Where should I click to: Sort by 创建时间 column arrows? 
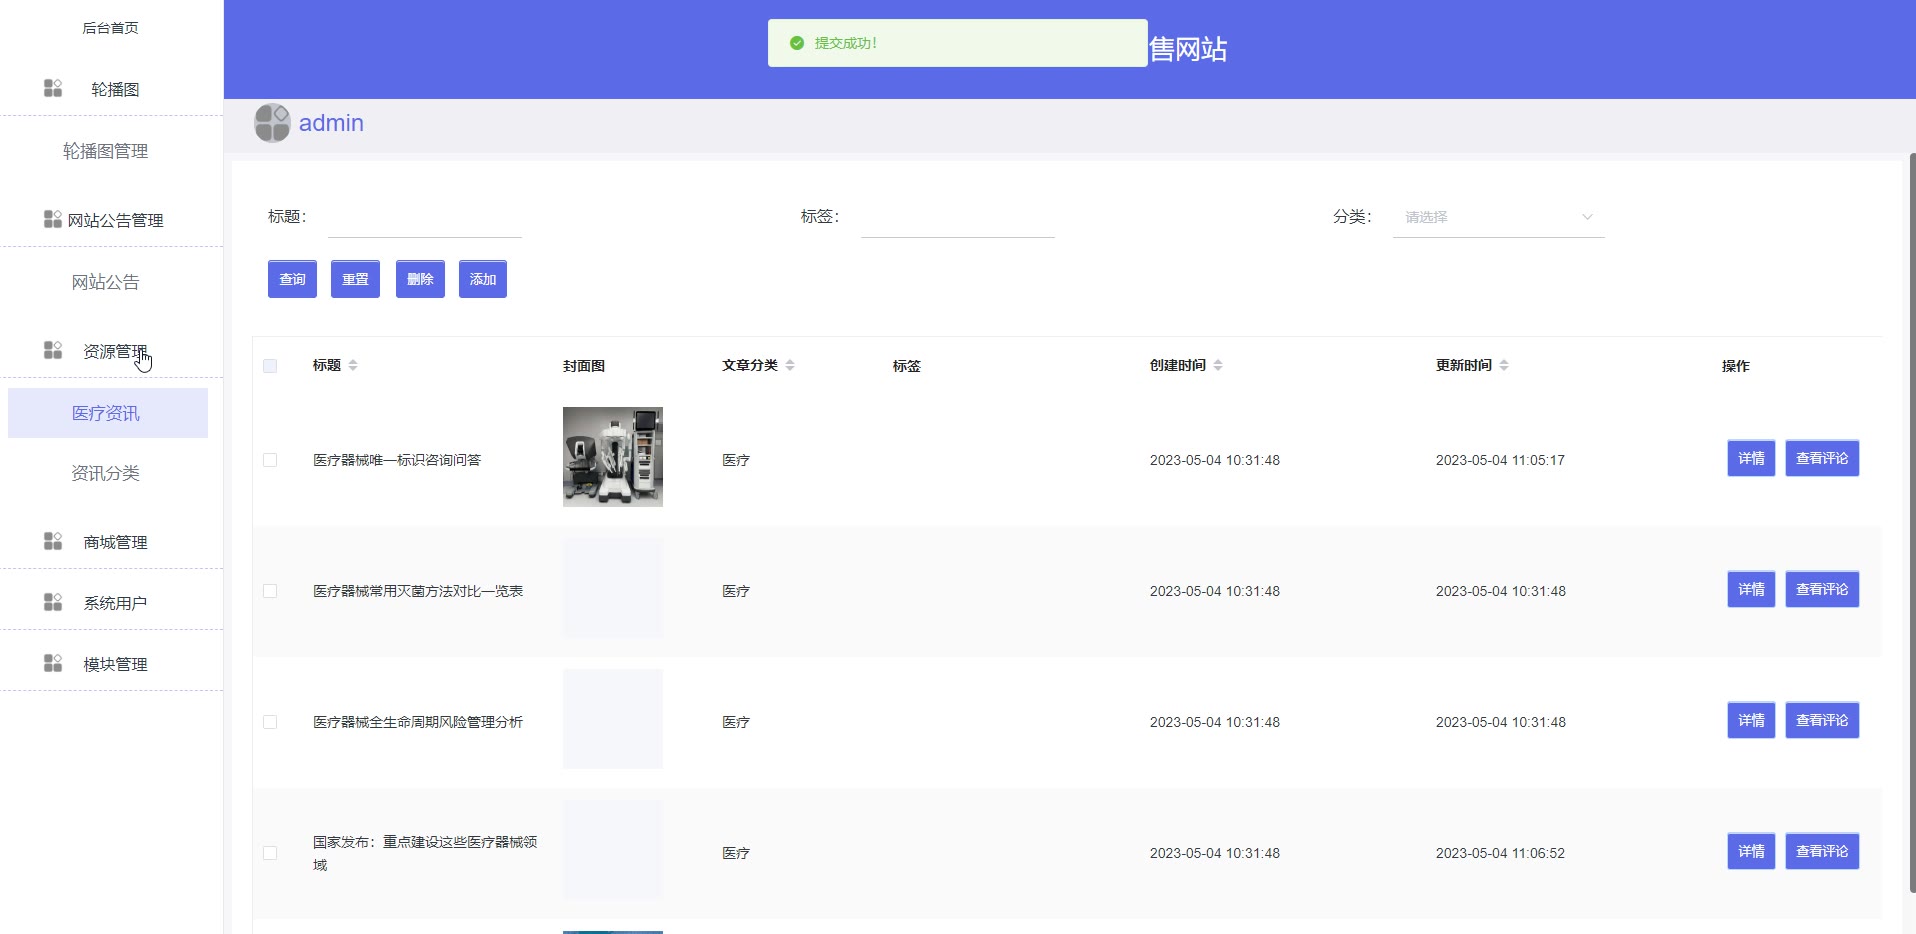1218,365
